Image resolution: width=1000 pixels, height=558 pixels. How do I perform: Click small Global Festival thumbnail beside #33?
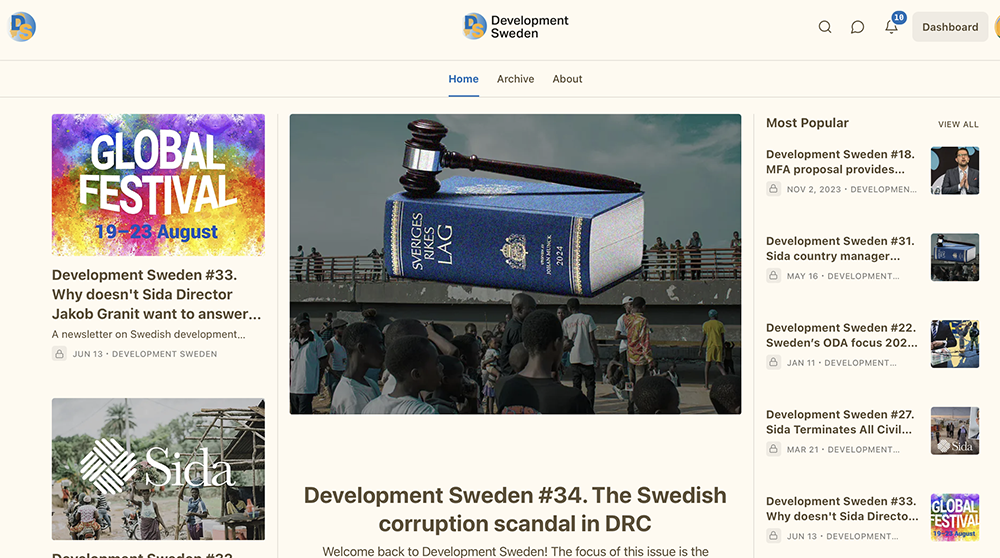tap(955, 517)
